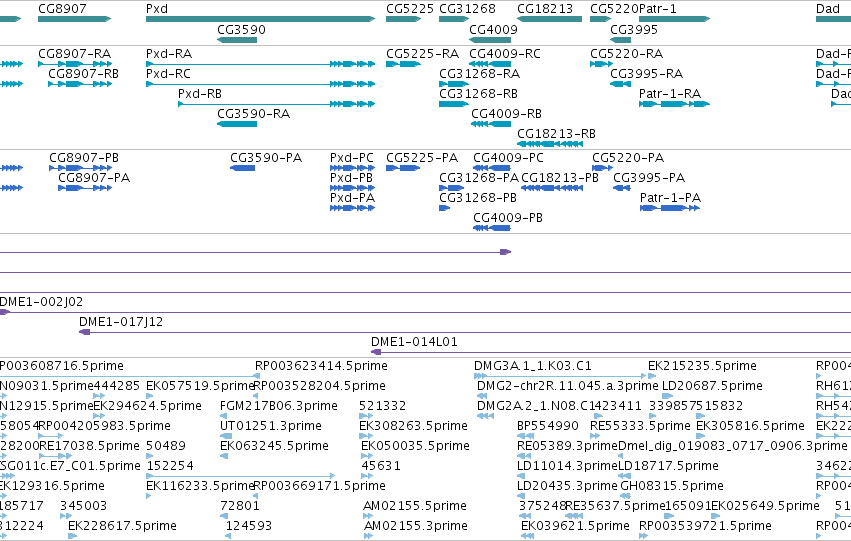Screen dimensions: 851x541
Task: Select the CG18213 gene bar glyph
Action: click(x=549, y=19)
